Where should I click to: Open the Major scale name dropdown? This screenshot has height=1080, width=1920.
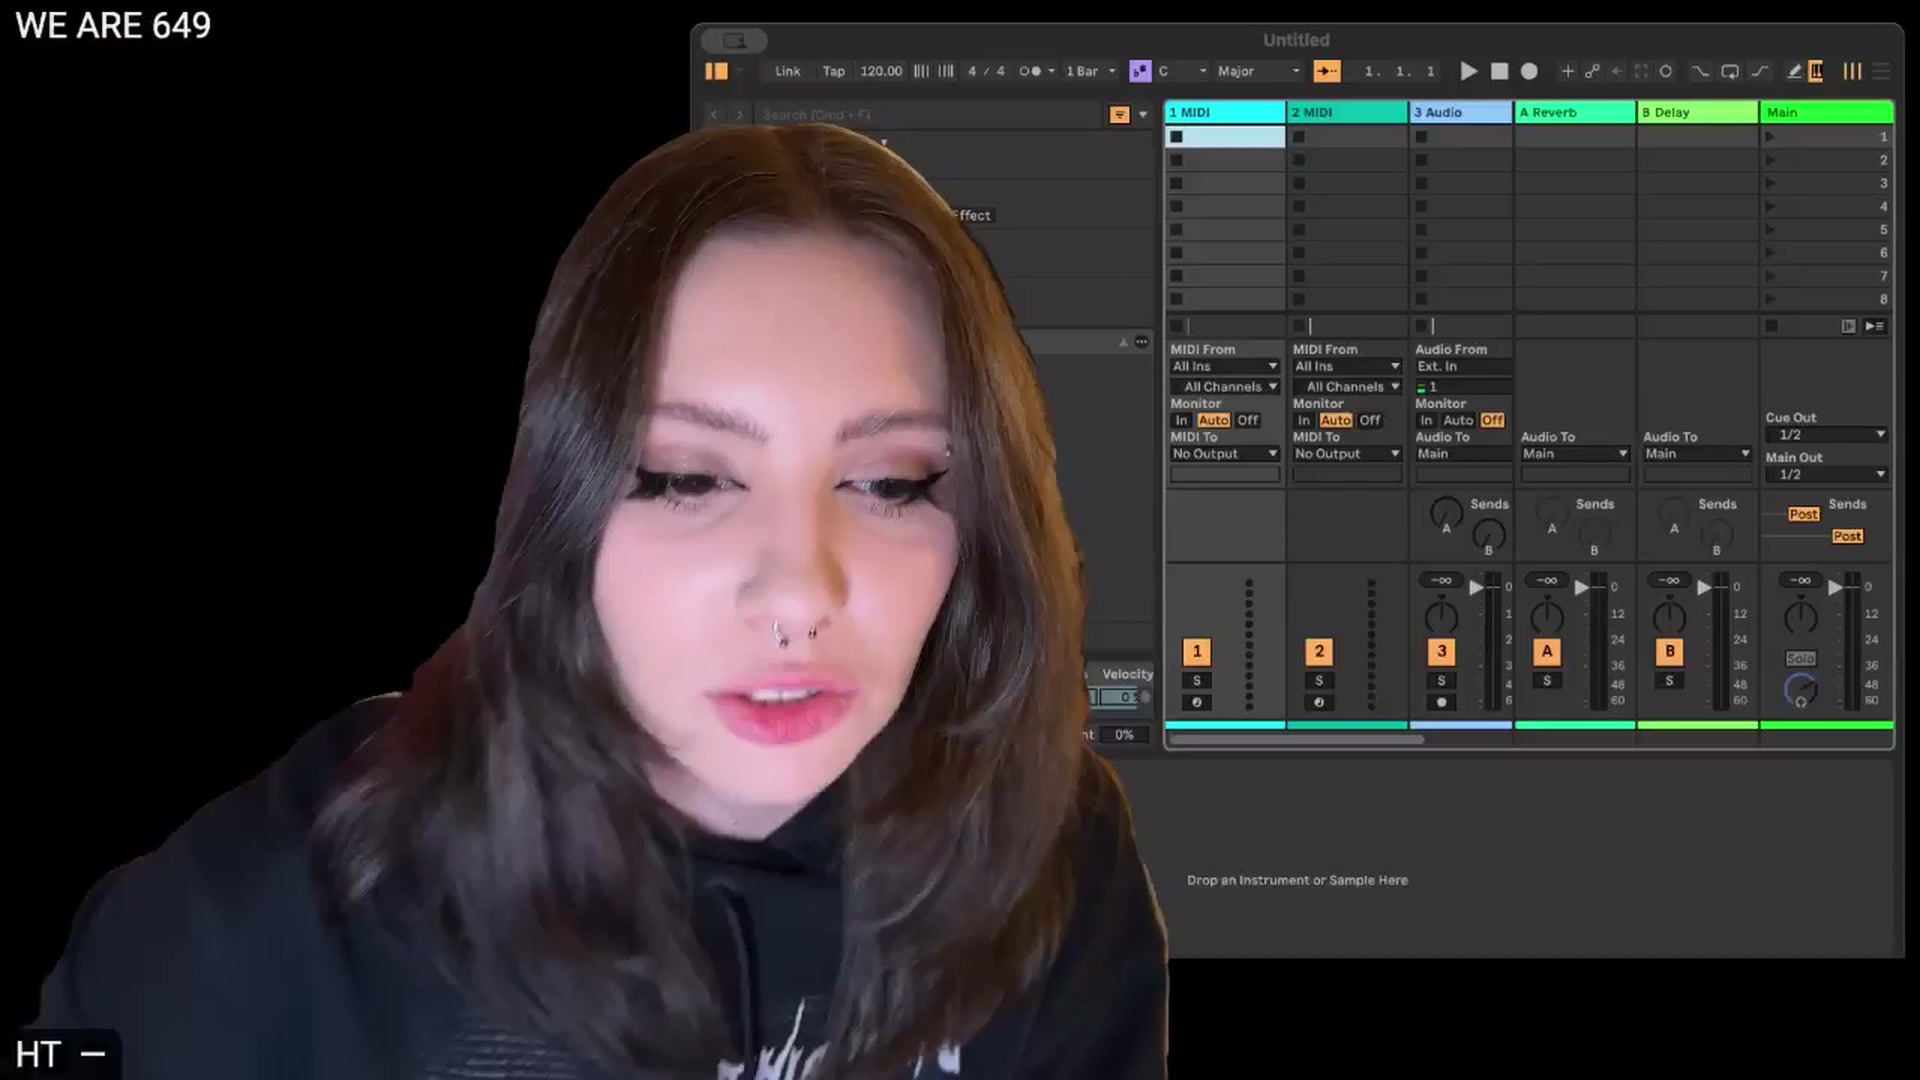click(x=1258, y=71)
